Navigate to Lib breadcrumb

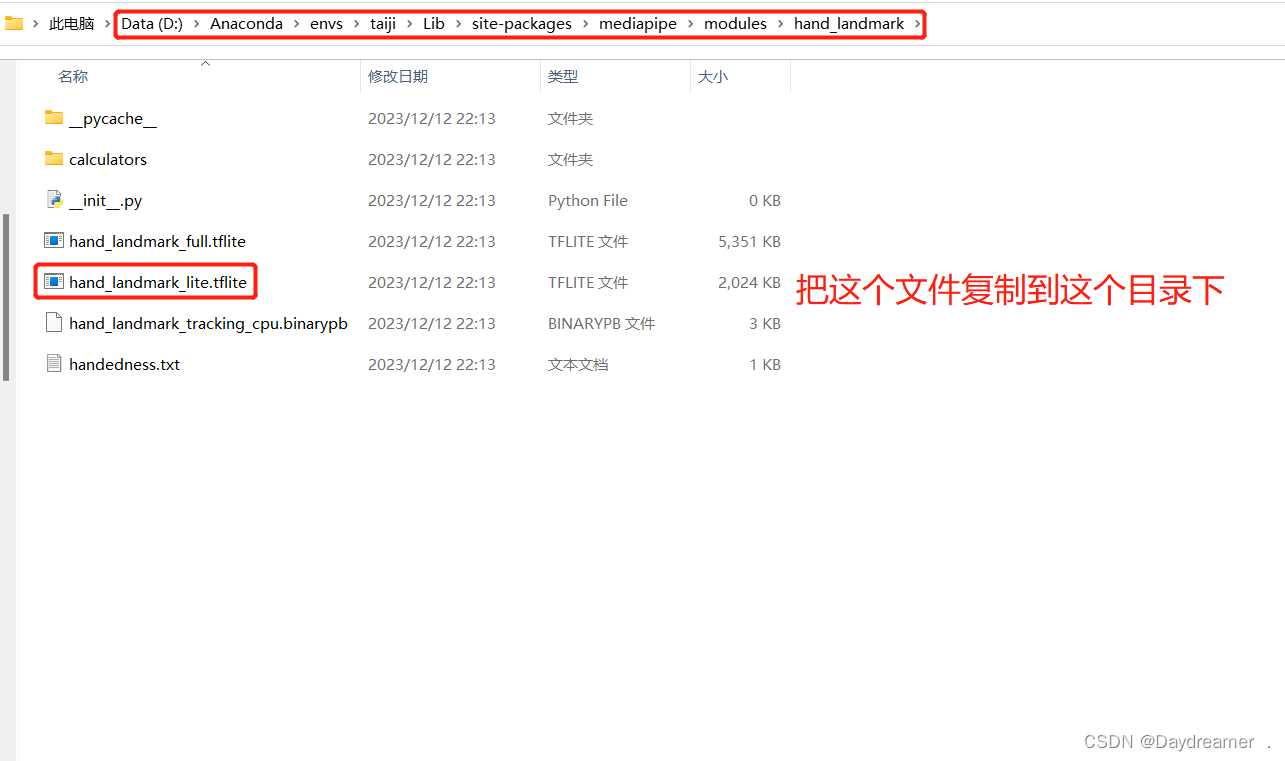pos(433,24)
